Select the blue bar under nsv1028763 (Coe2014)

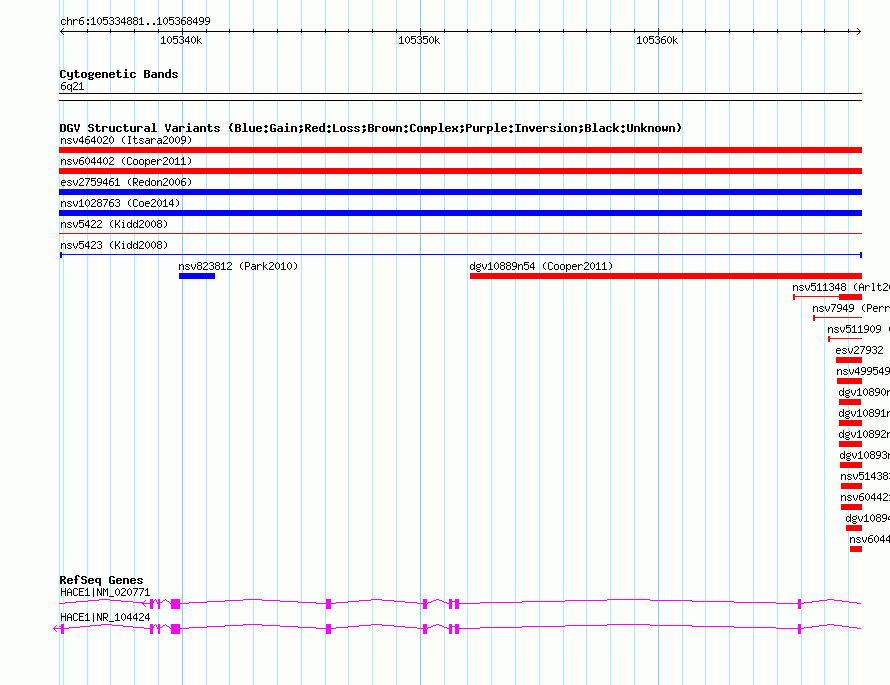[x=460, y=213]
